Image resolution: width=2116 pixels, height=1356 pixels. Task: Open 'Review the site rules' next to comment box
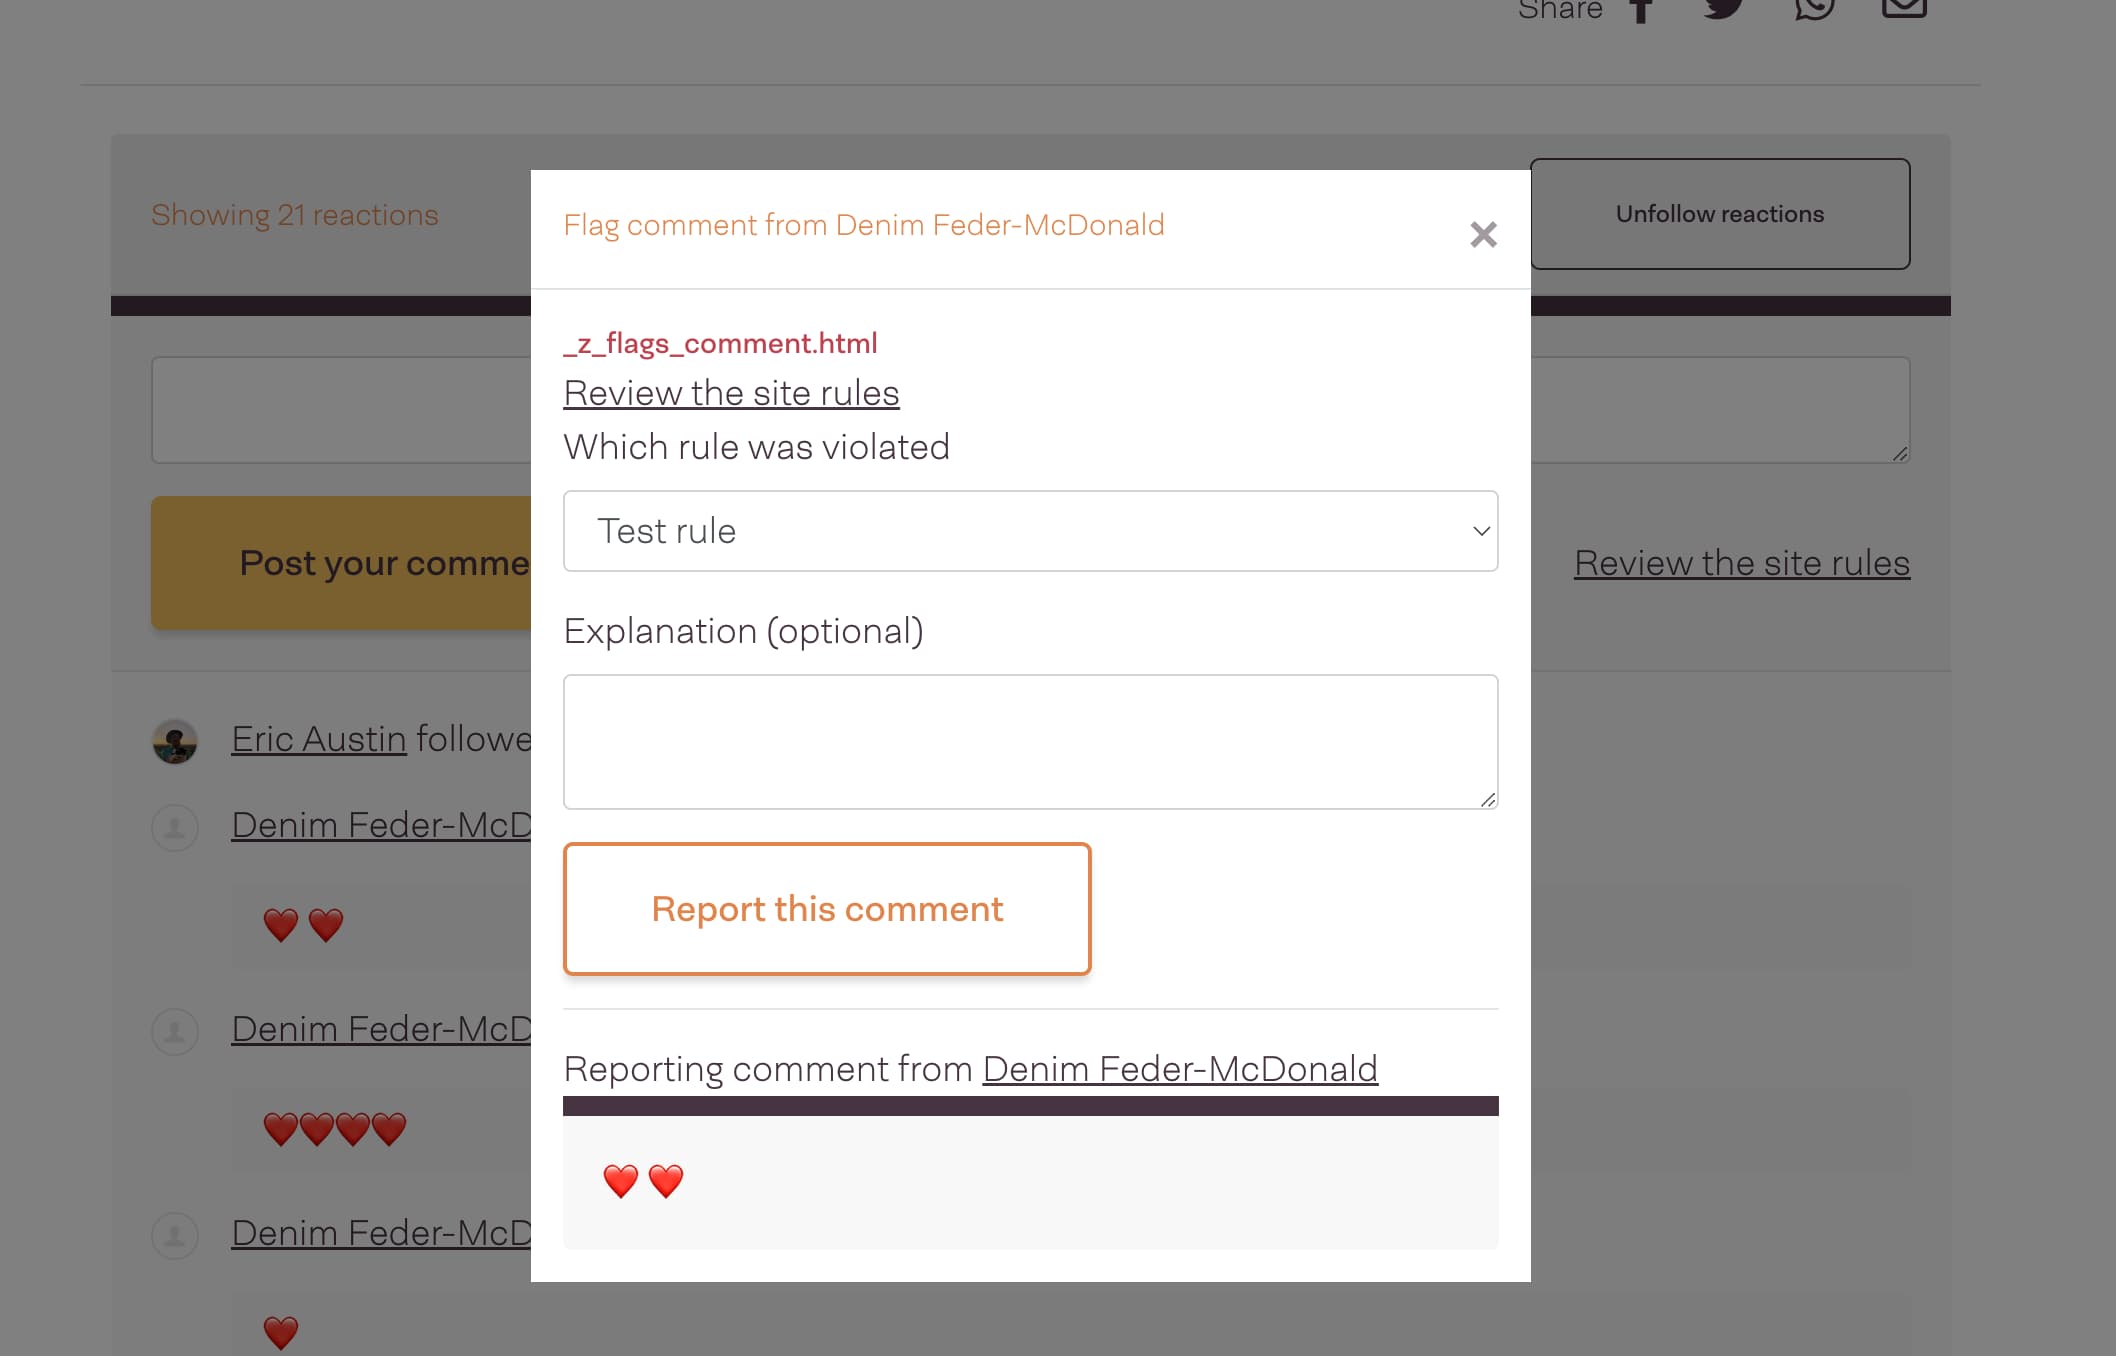click(x=1742, y=562)
